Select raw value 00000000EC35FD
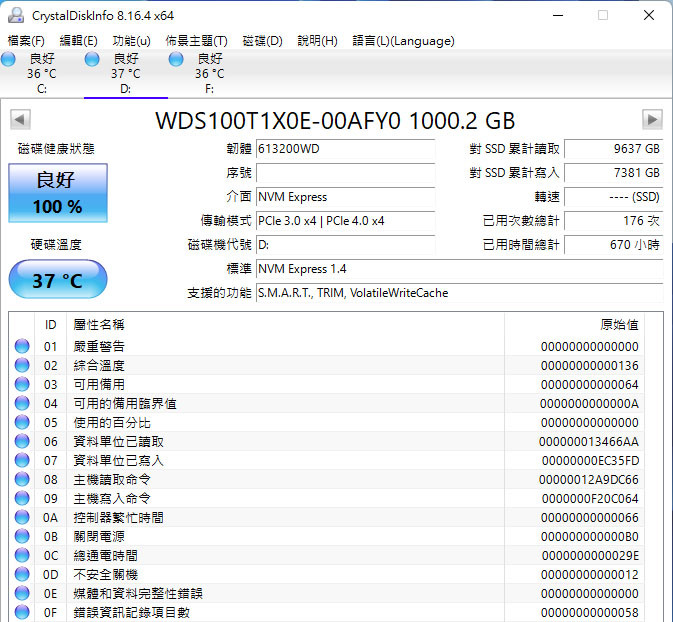The height and width of the screenshot is (622, 673). (590, 461)
